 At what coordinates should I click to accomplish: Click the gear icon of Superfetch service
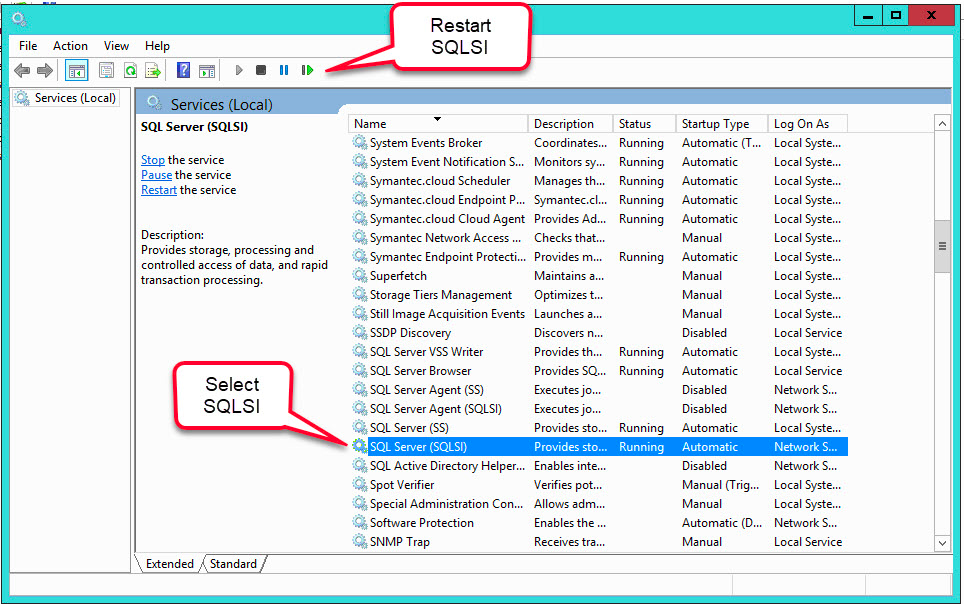pyautogui.click(x=360, y=276)
